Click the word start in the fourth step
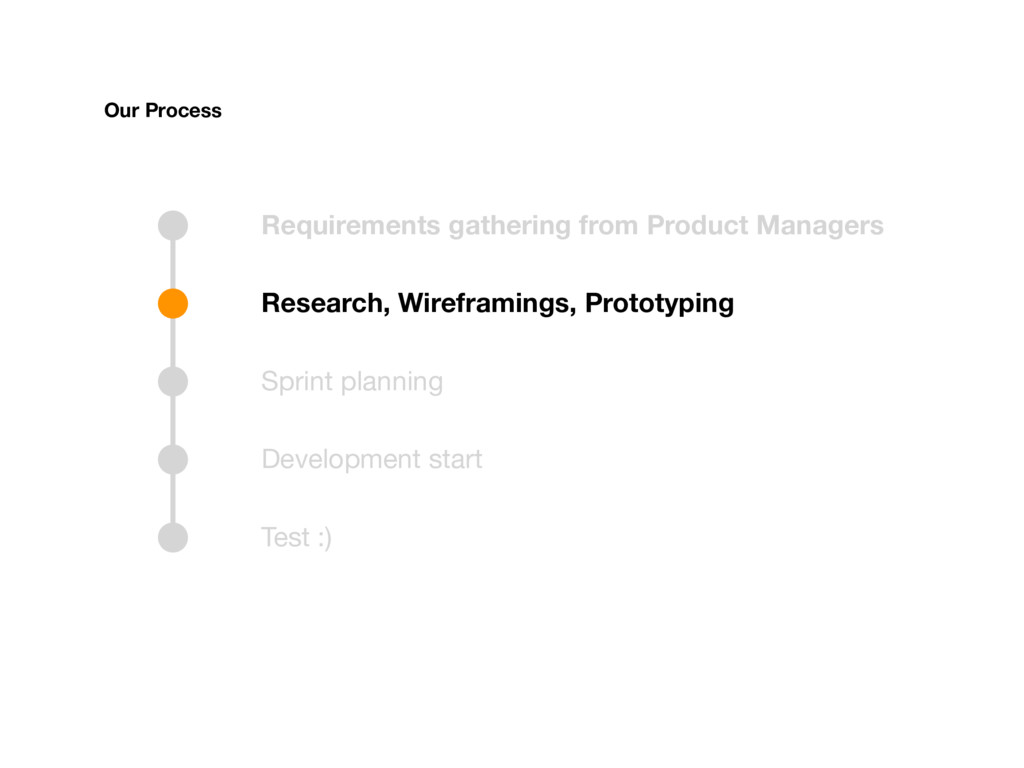Screen dimensions: 1024x768 tap(455, 459)
